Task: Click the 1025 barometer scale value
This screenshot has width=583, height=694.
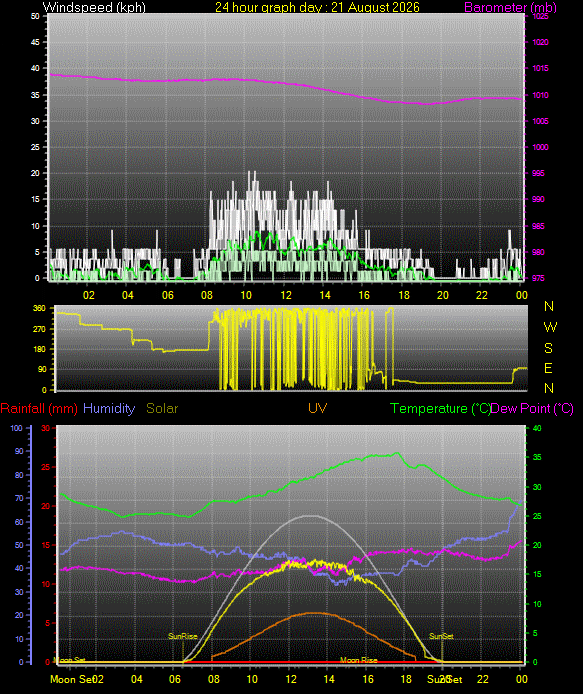Action: tap(540, 16)
